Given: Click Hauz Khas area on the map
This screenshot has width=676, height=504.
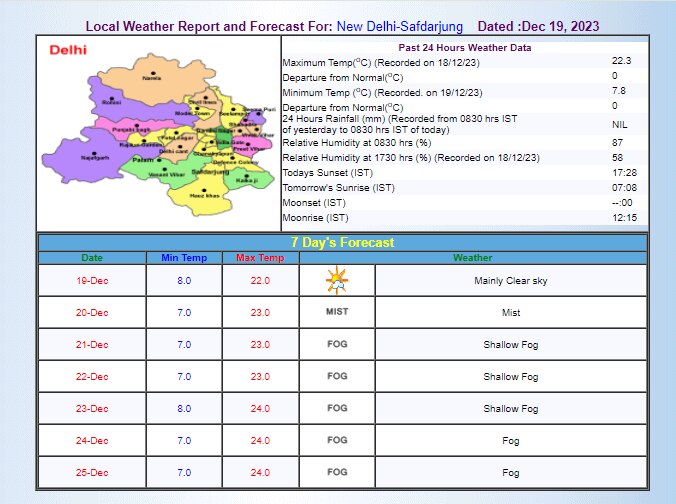Looking at the screenshot, I should pos(203,194).
